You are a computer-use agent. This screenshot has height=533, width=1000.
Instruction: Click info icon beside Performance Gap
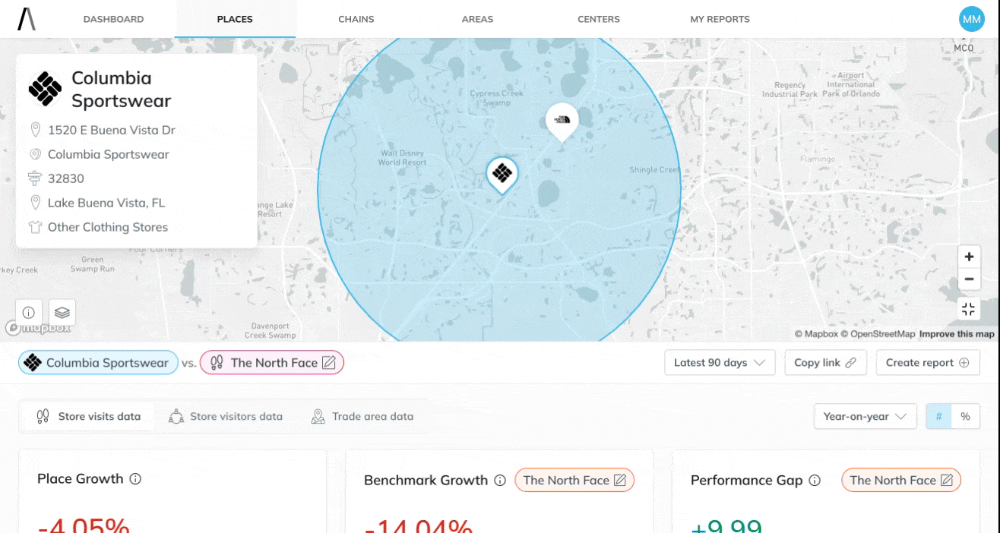(814, 480)
